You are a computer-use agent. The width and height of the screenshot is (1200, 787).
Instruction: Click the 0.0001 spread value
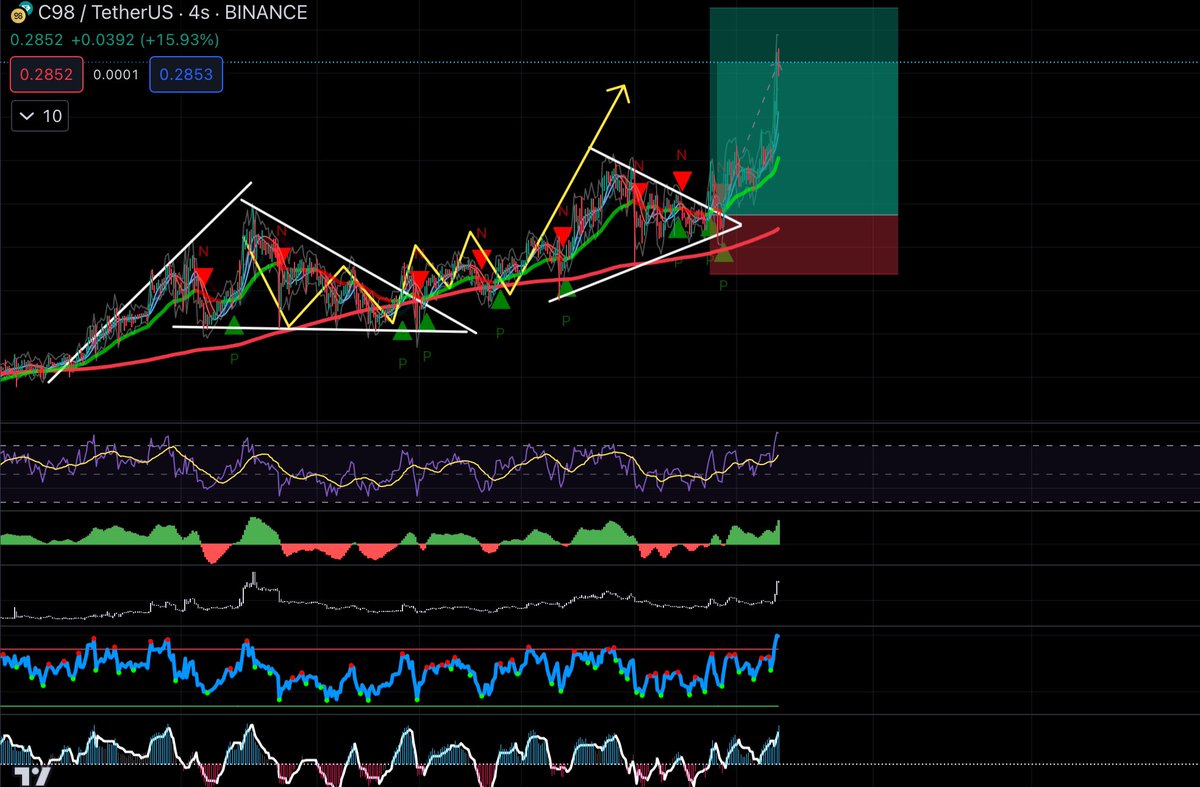point(116,75)
